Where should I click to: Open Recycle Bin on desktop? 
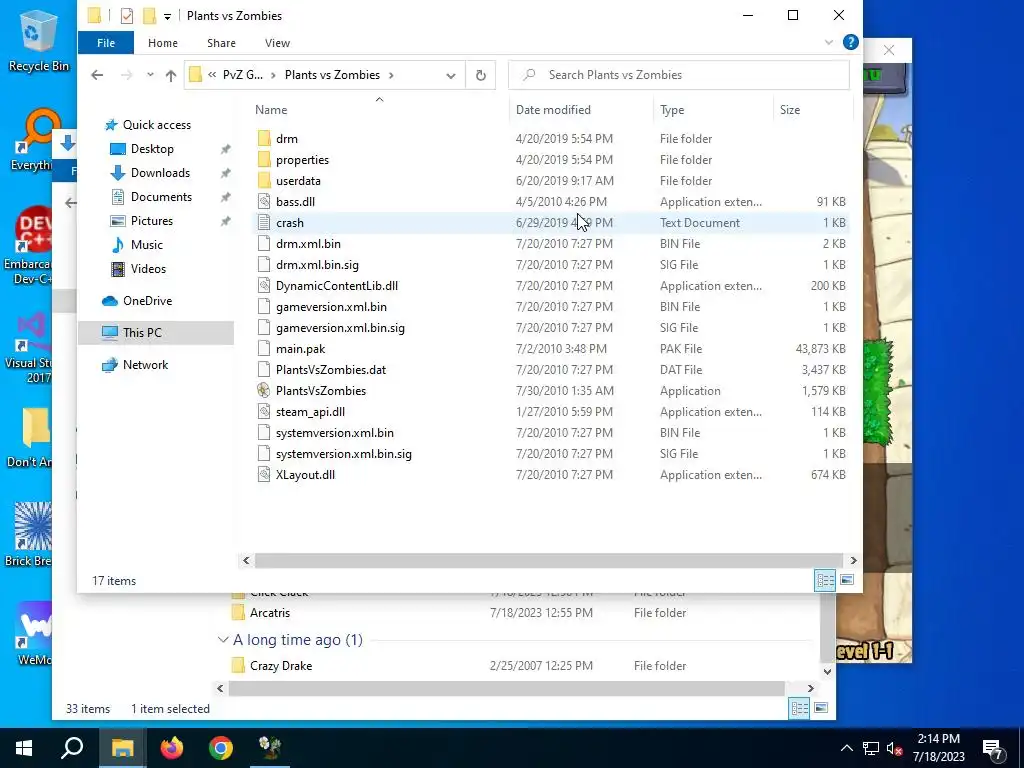(x=38, y=40)
